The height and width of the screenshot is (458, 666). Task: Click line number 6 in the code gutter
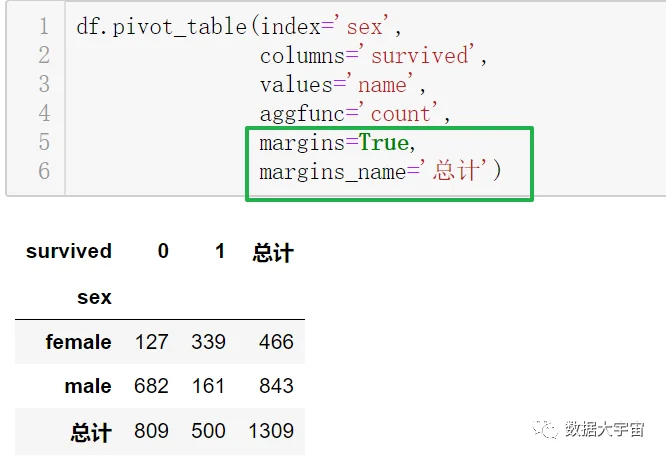point(44,171)
